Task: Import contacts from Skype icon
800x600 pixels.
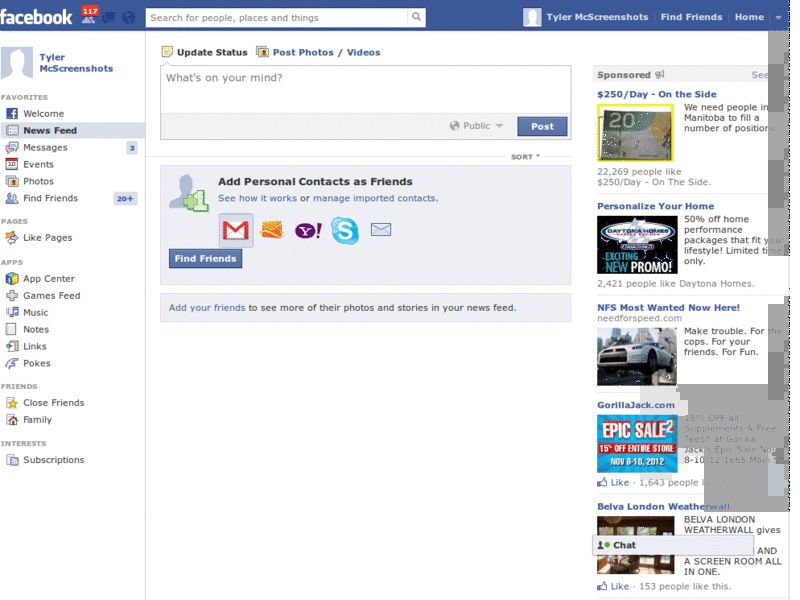Action: tap(345, 230)
